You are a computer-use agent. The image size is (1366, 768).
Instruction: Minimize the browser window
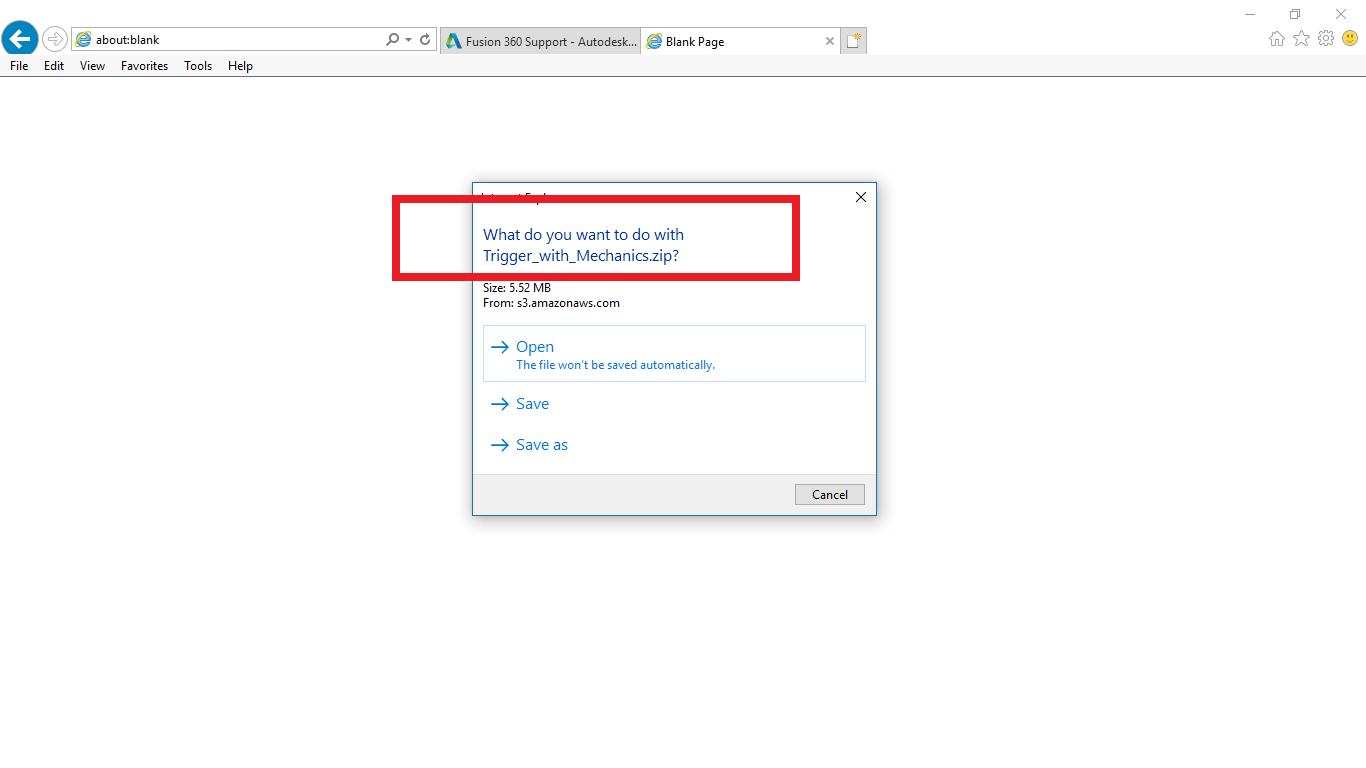coord(1250,14)
